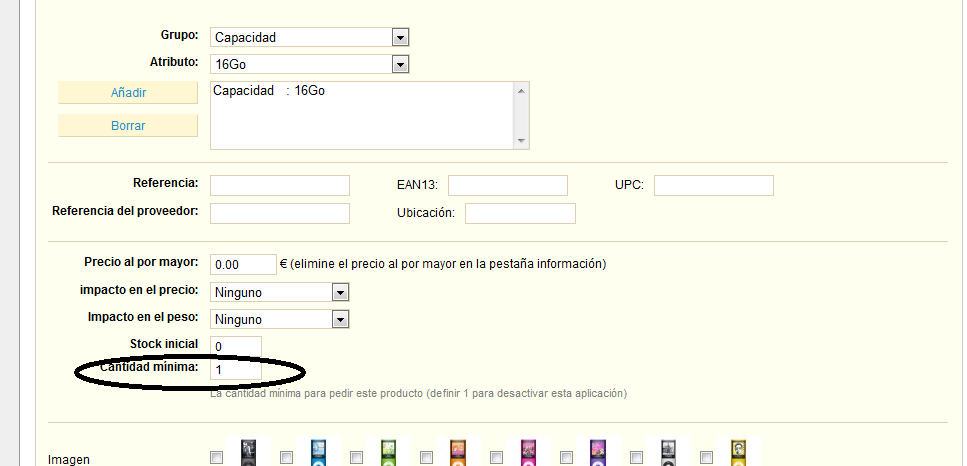Screen dimensions: 967x466
Task: Click the Referencia input field
Action: pos(280,185)
